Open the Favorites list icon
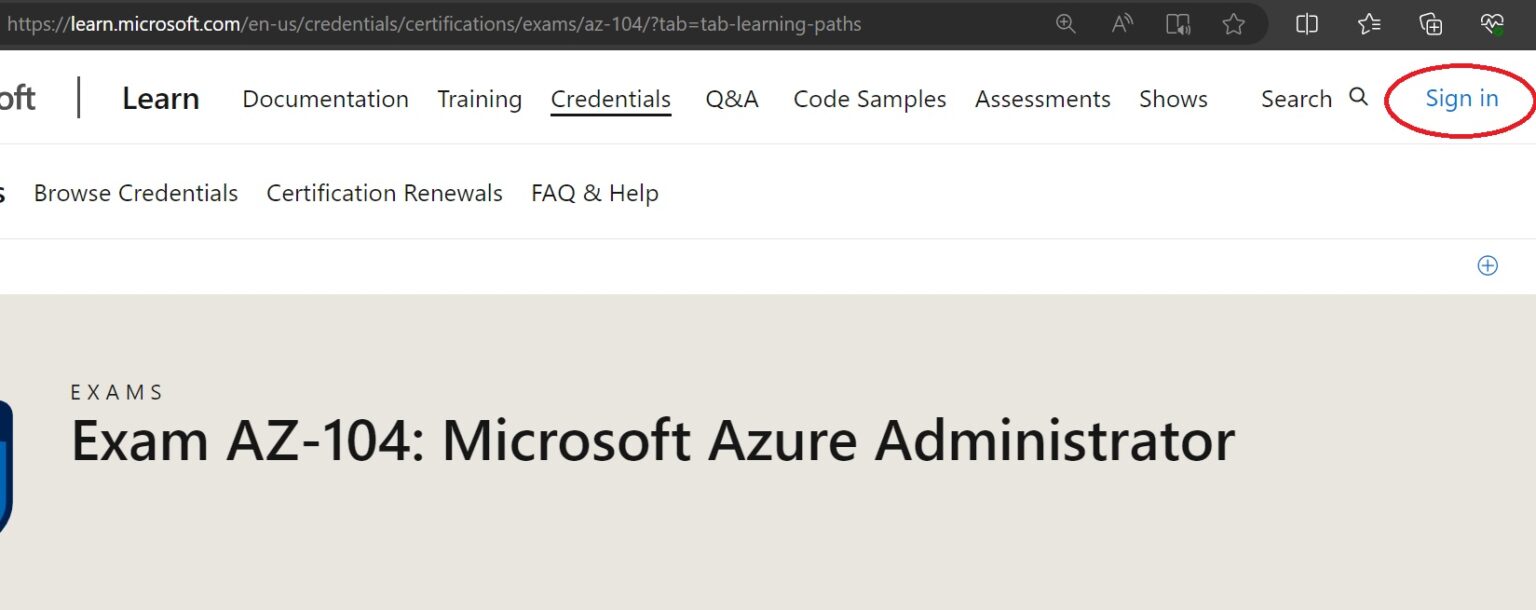1536x610 pixels. coord(1369,24)
